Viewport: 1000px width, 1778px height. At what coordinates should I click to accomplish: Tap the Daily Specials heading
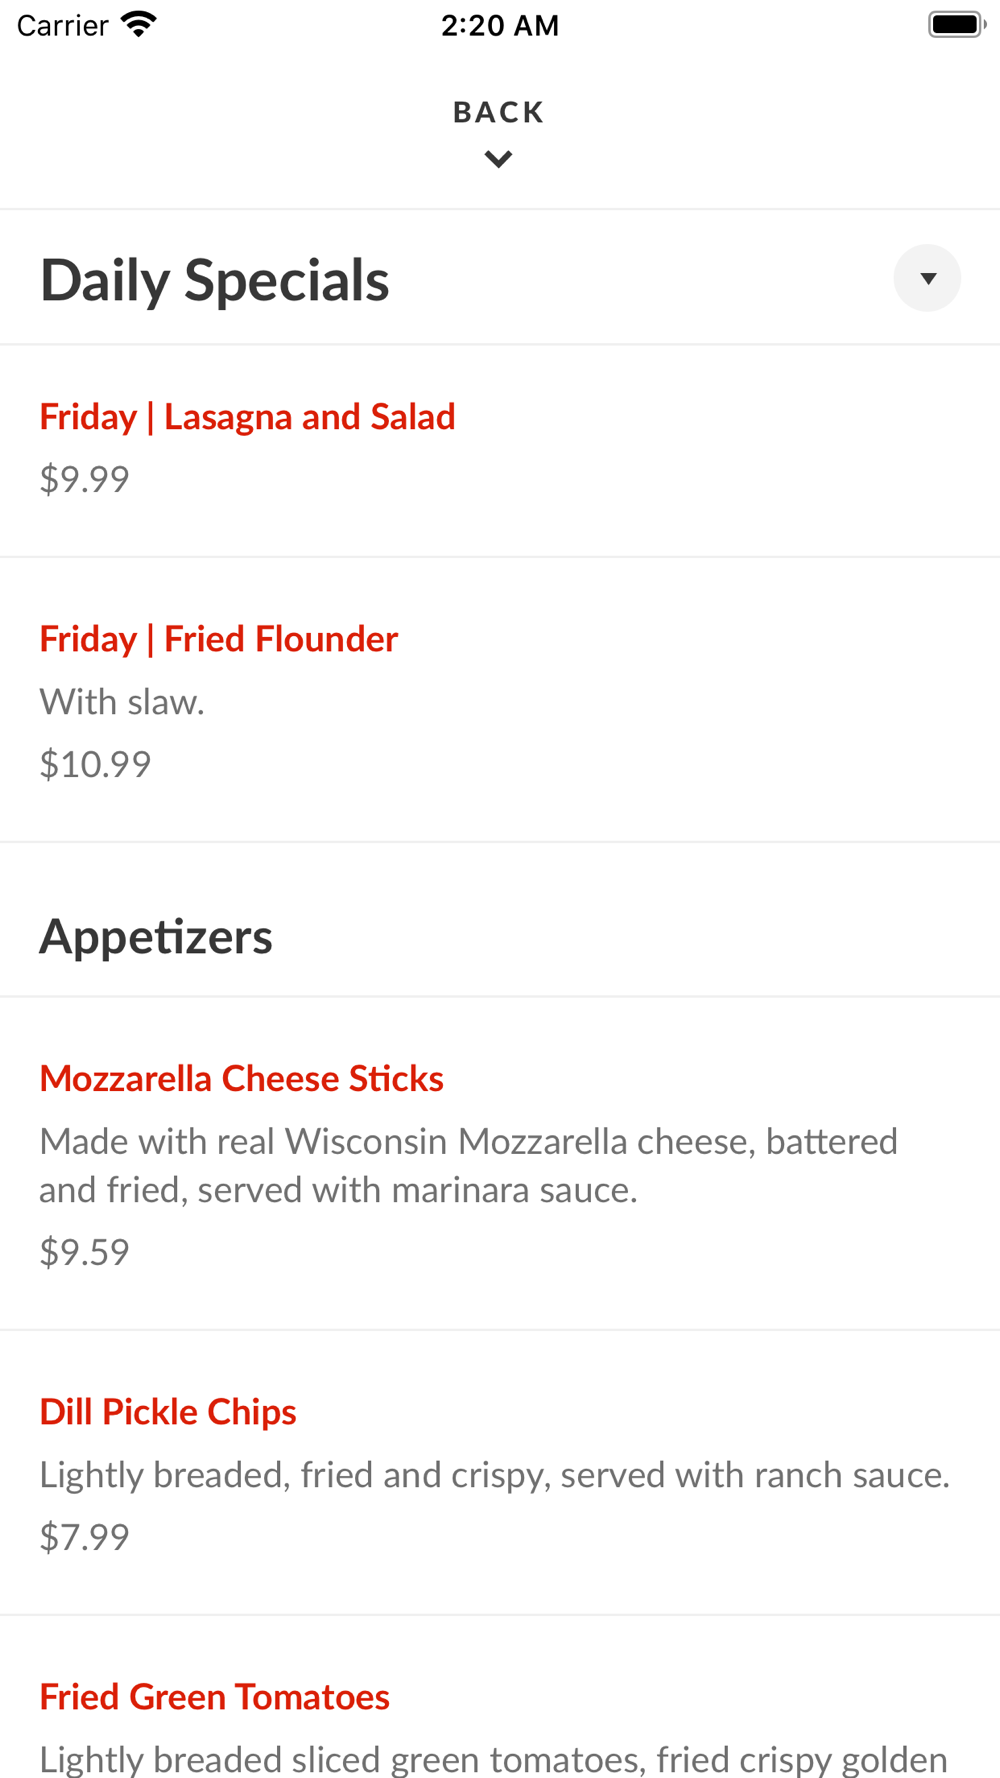(x=214, y=280)
